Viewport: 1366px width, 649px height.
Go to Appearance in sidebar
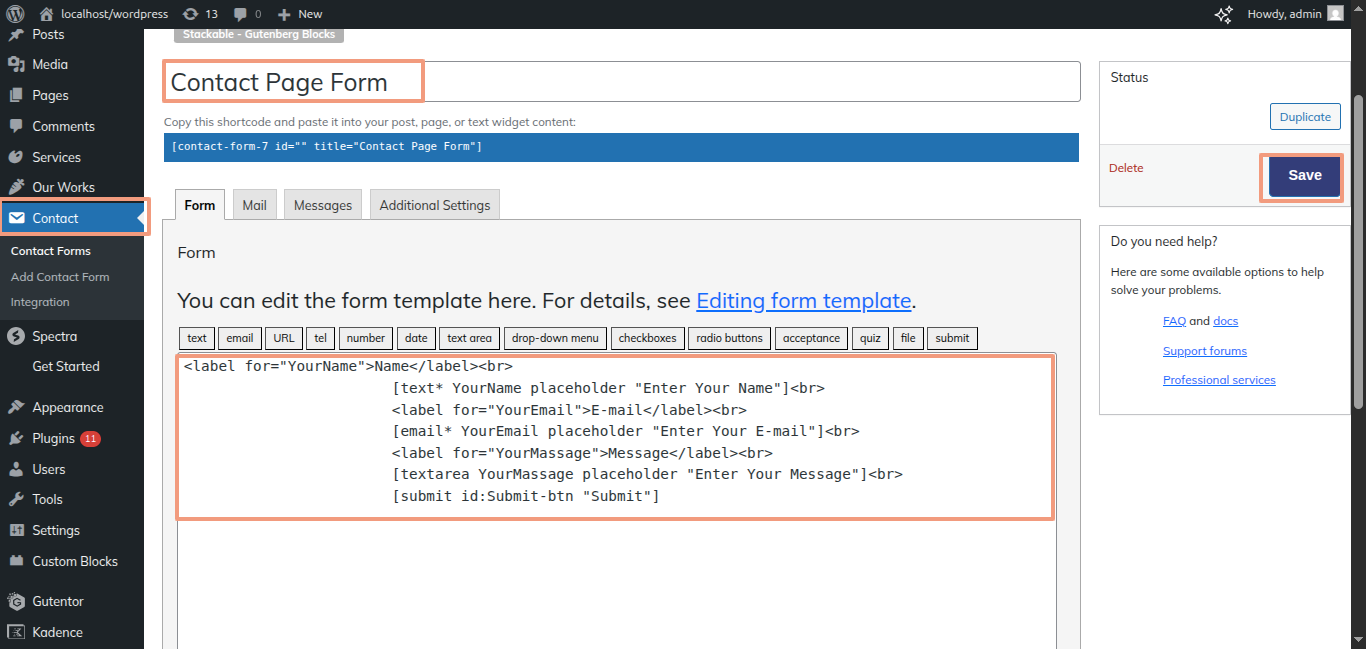point(67,407)
